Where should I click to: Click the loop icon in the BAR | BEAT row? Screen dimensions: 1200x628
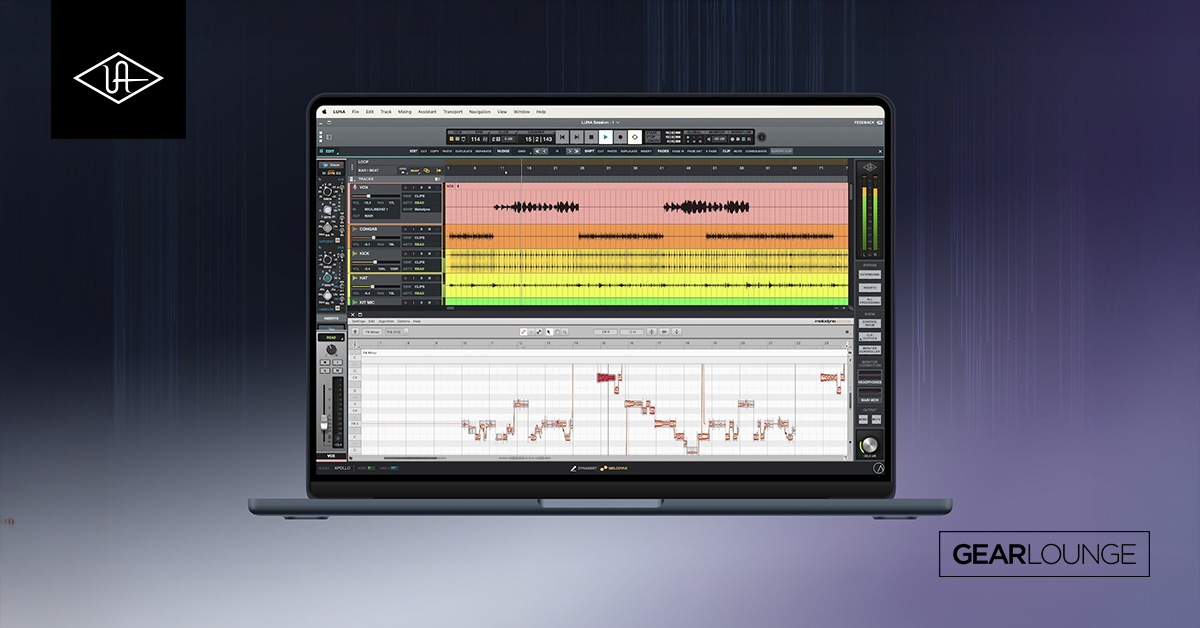[425, 170]
